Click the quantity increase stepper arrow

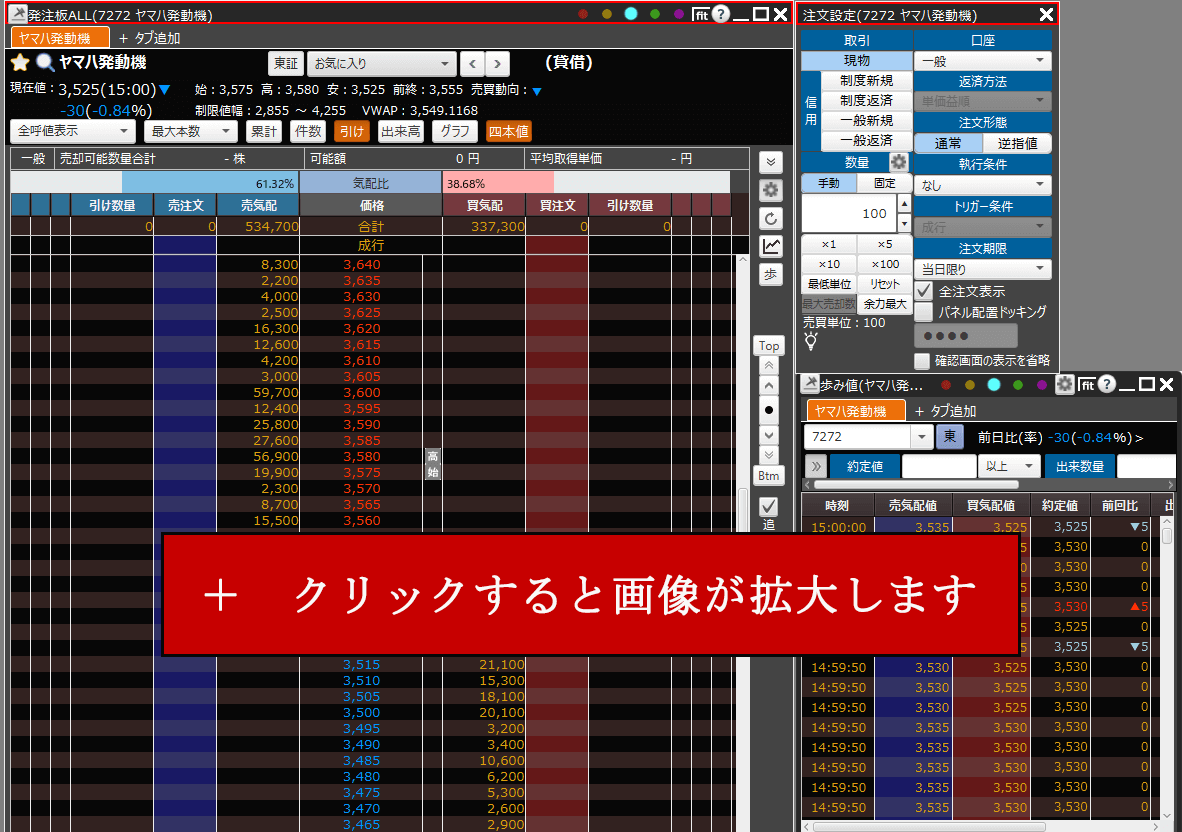tap(905, 204)
